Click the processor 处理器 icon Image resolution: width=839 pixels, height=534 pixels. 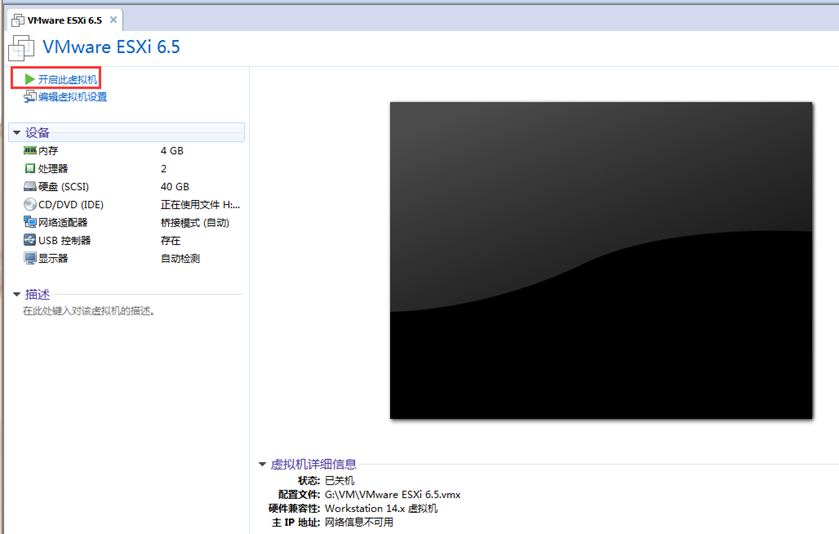[x=30, y=169]
